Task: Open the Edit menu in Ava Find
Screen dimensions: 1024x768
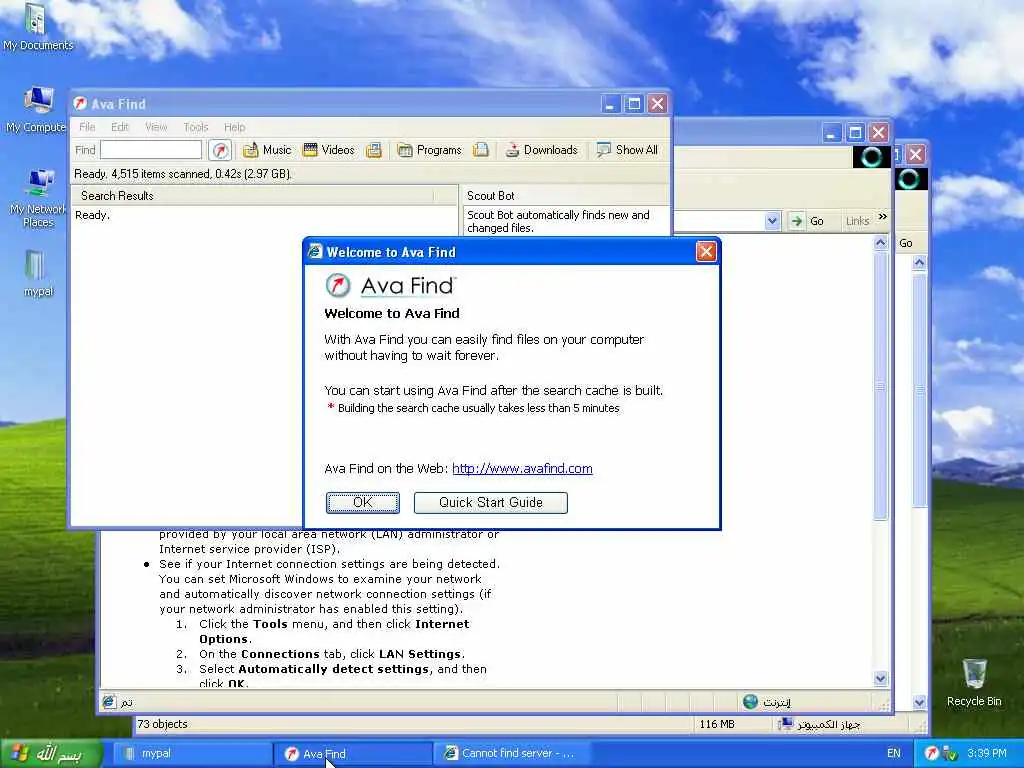Action: pos(120,127)
